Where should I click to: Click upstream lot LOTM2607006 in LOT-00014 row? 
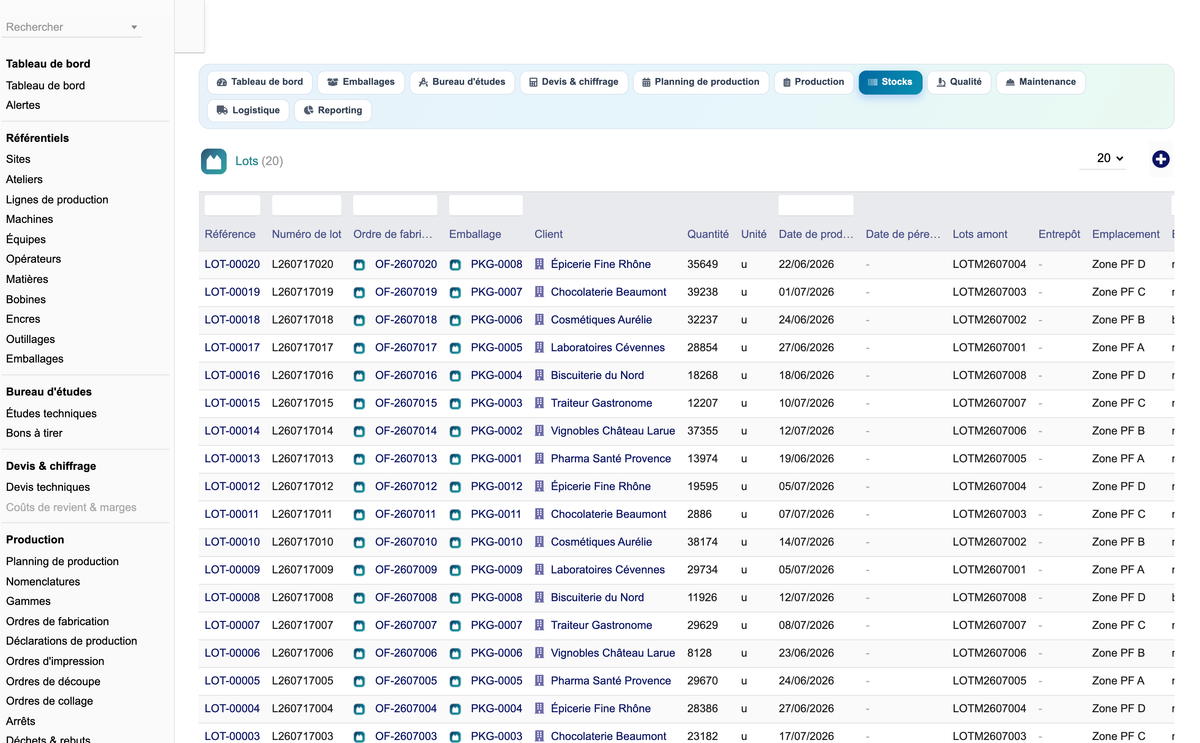990,431
